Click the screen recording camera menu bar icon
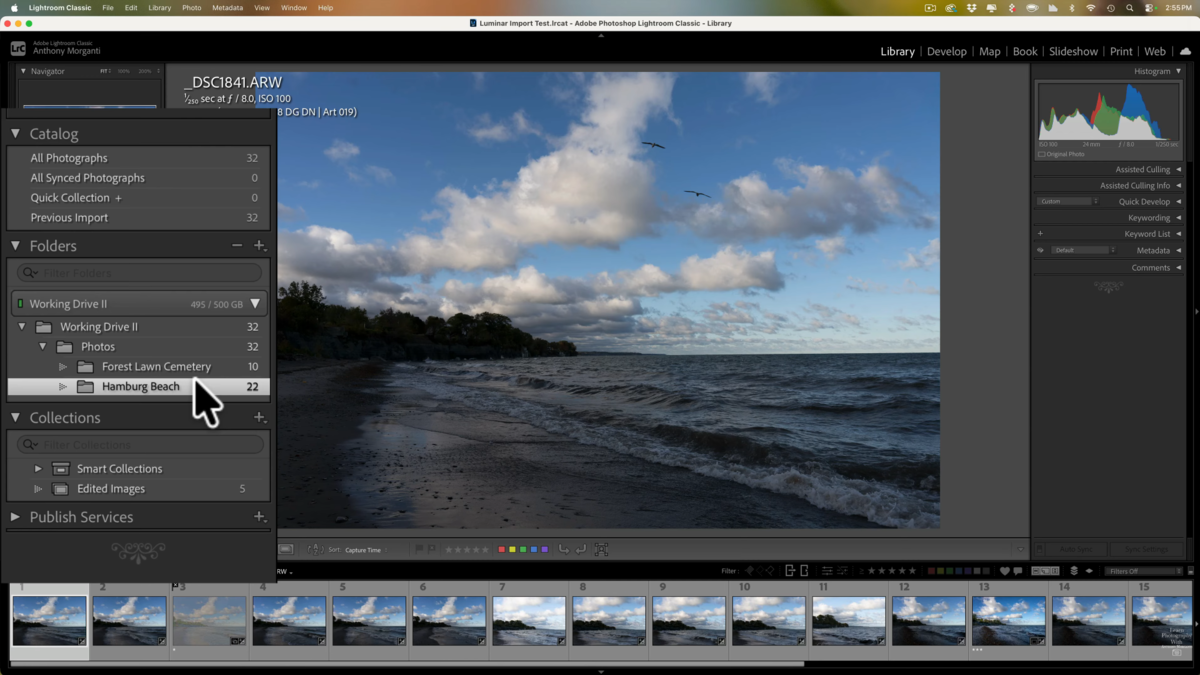The height and width of the screenshot is (675, 1200). [x=930, y=8]
